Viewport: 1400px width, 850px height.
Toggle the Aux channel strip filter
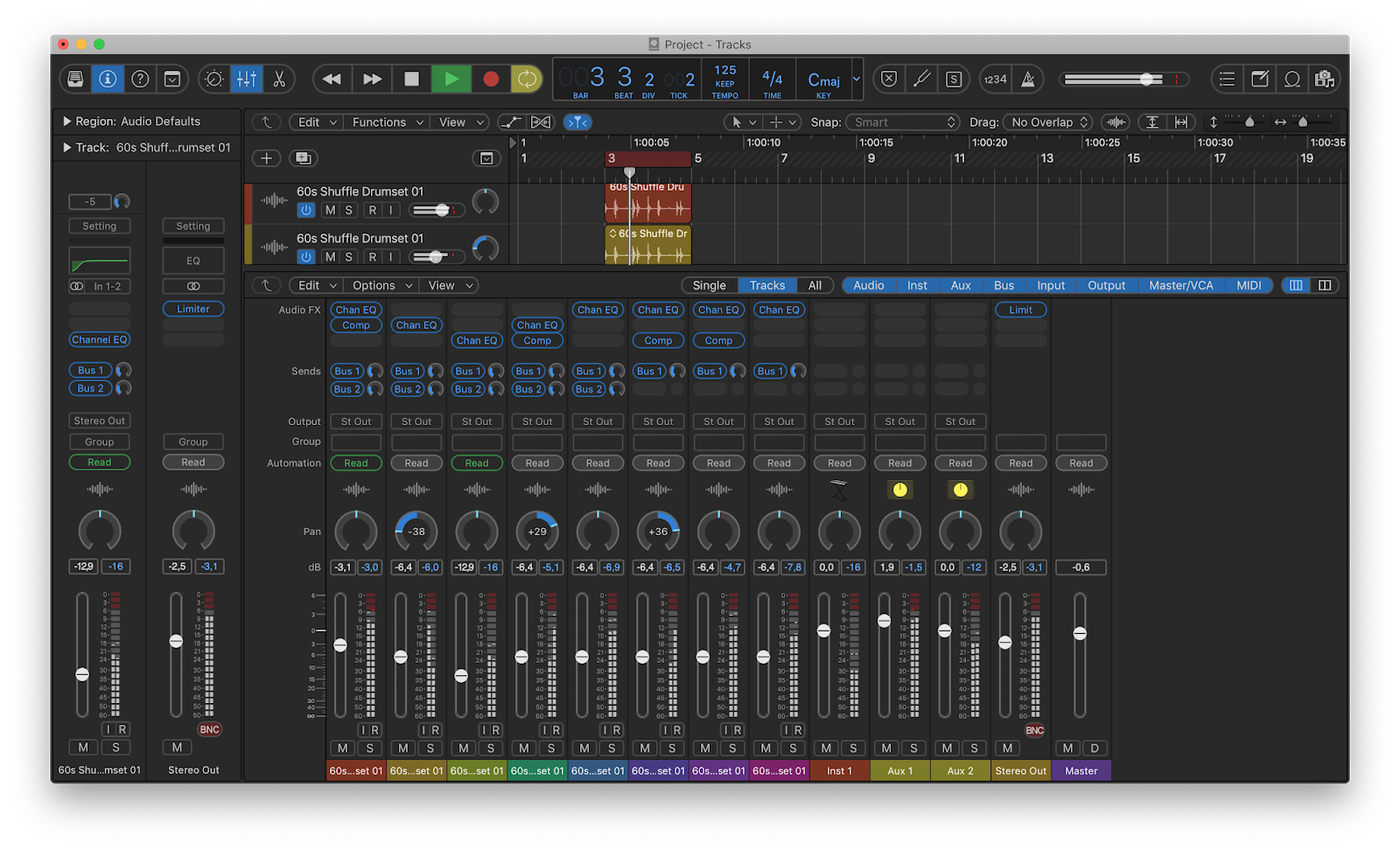click(961, 285)
